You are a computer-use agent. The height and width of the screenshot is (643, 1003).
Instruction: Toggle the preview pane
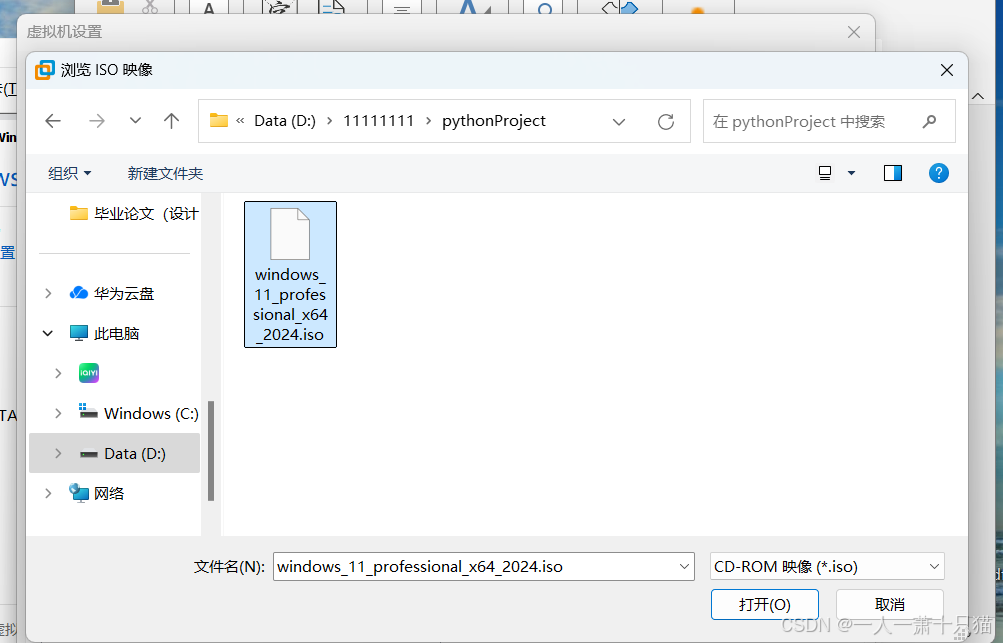click(893, 173)
